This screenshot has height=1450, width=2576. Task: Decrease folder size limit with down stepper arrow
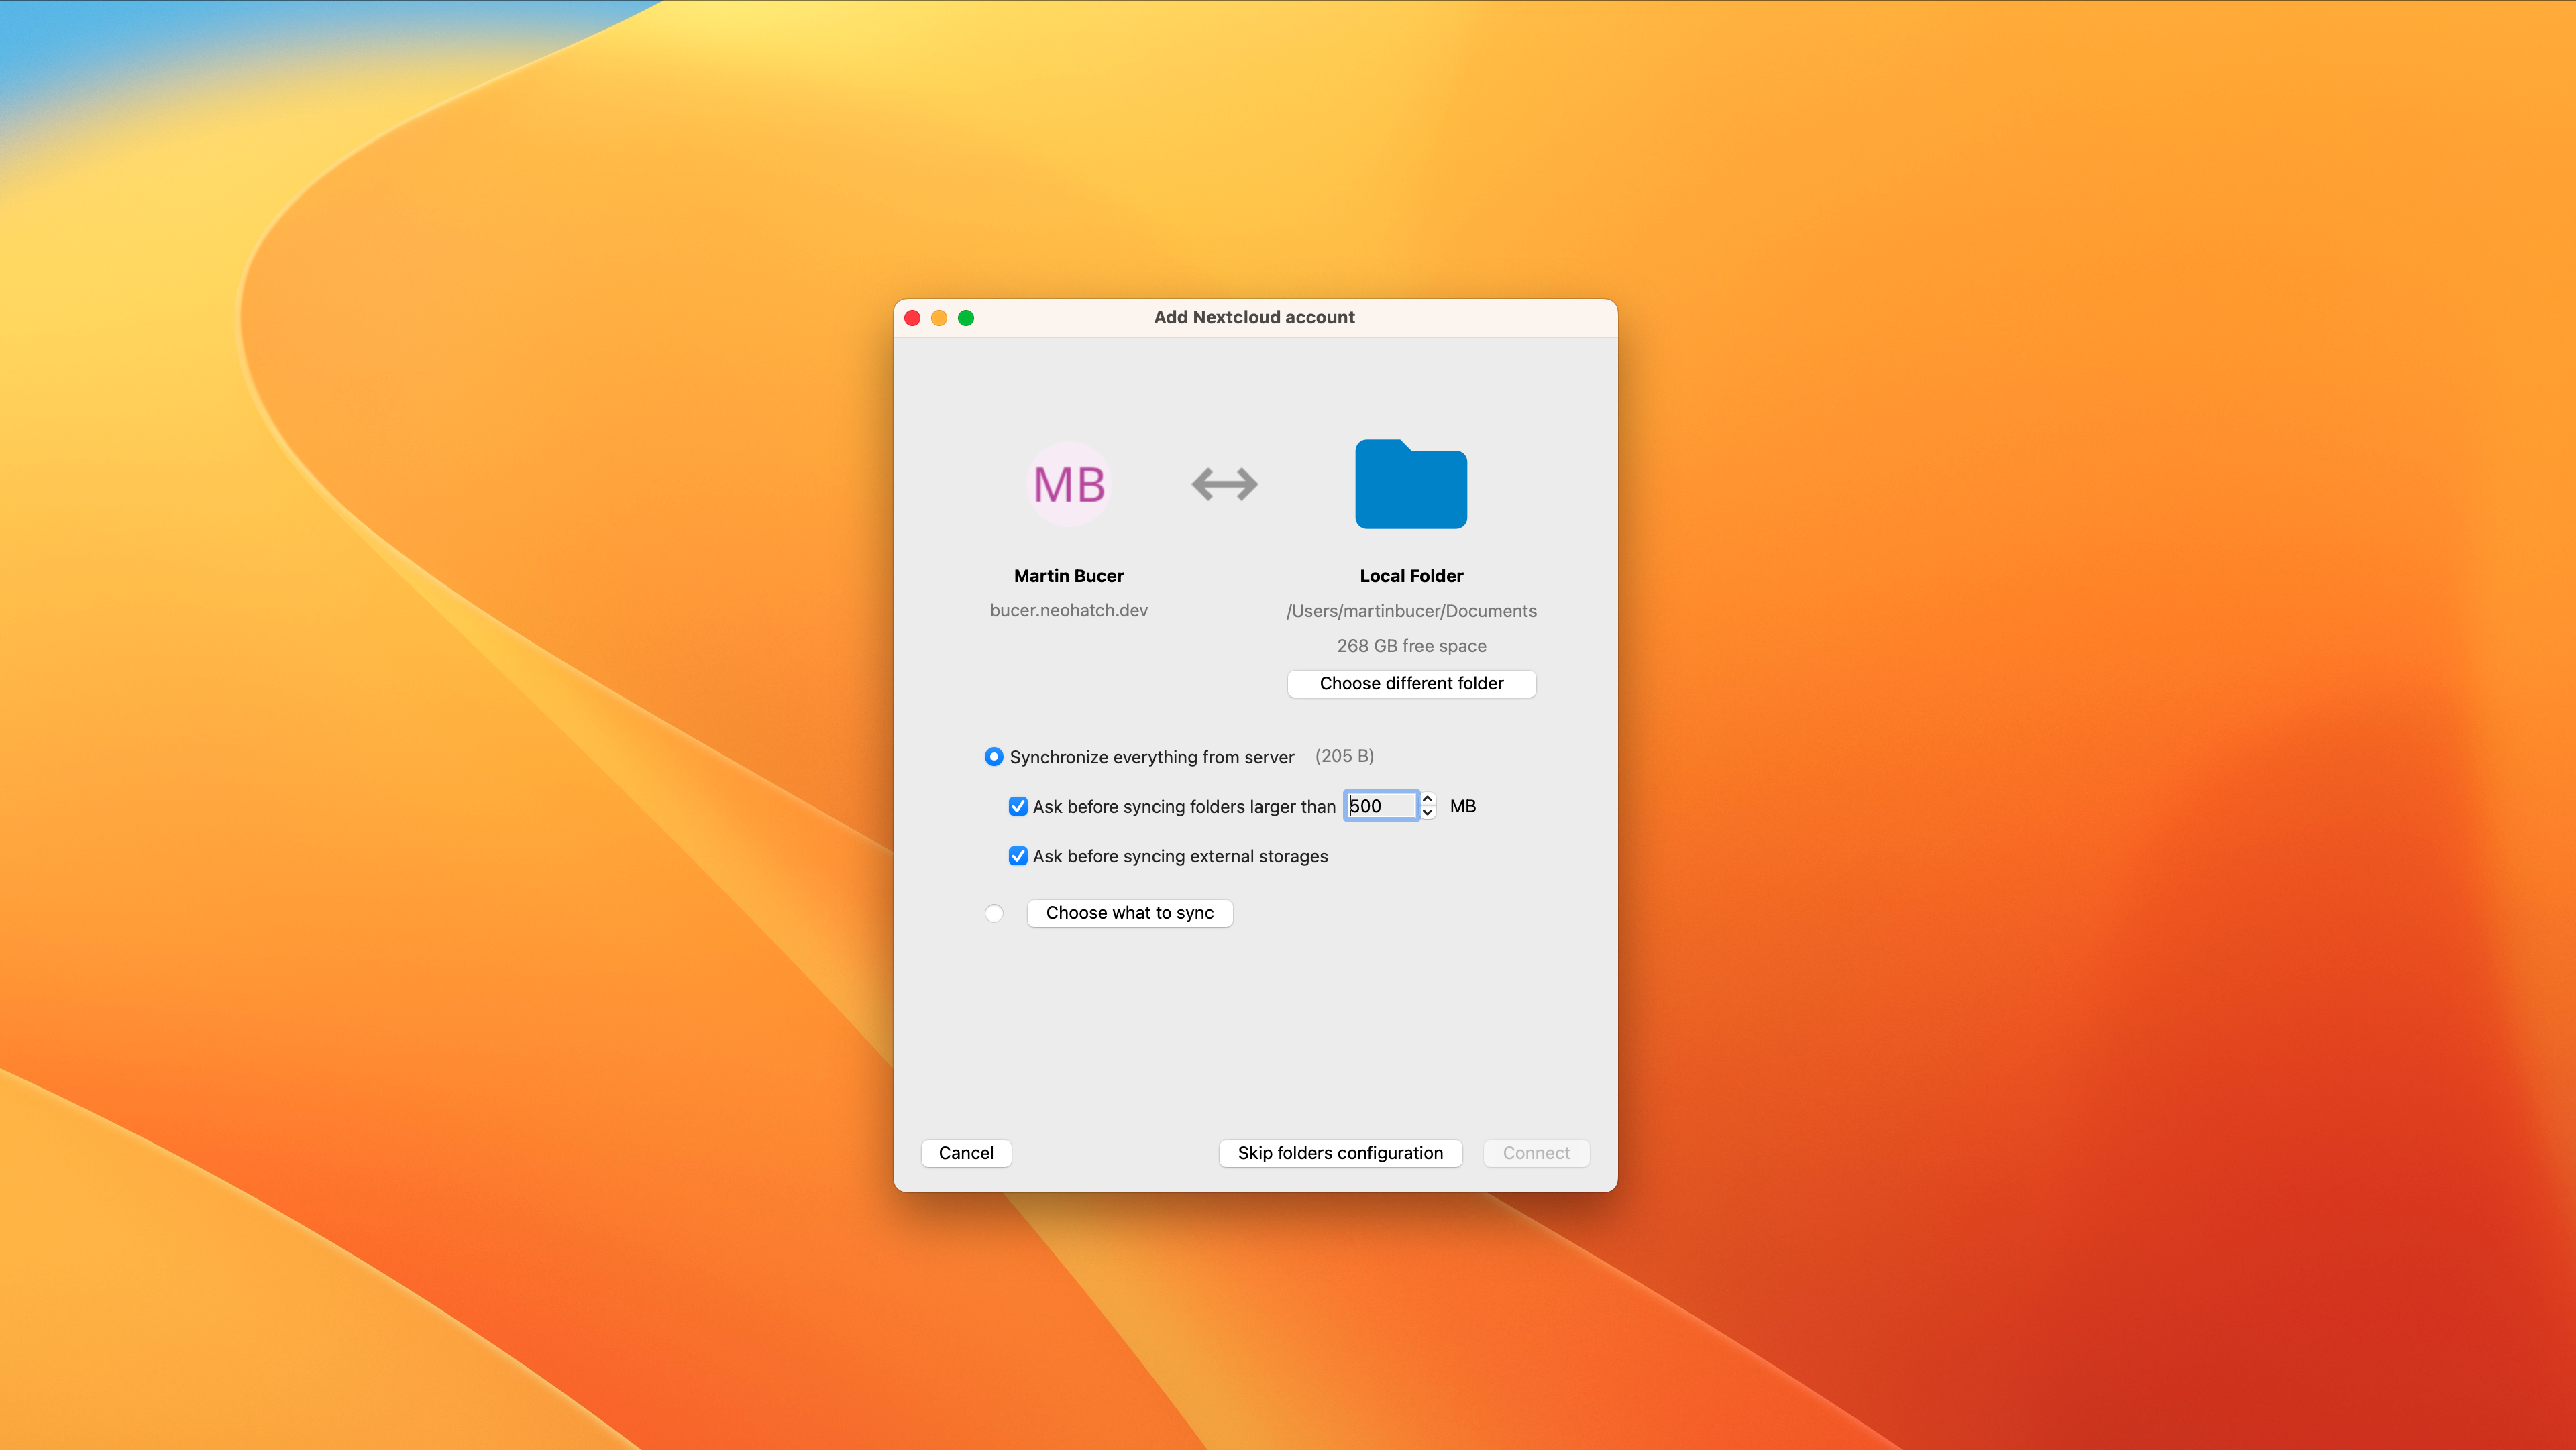[1428, 813]
